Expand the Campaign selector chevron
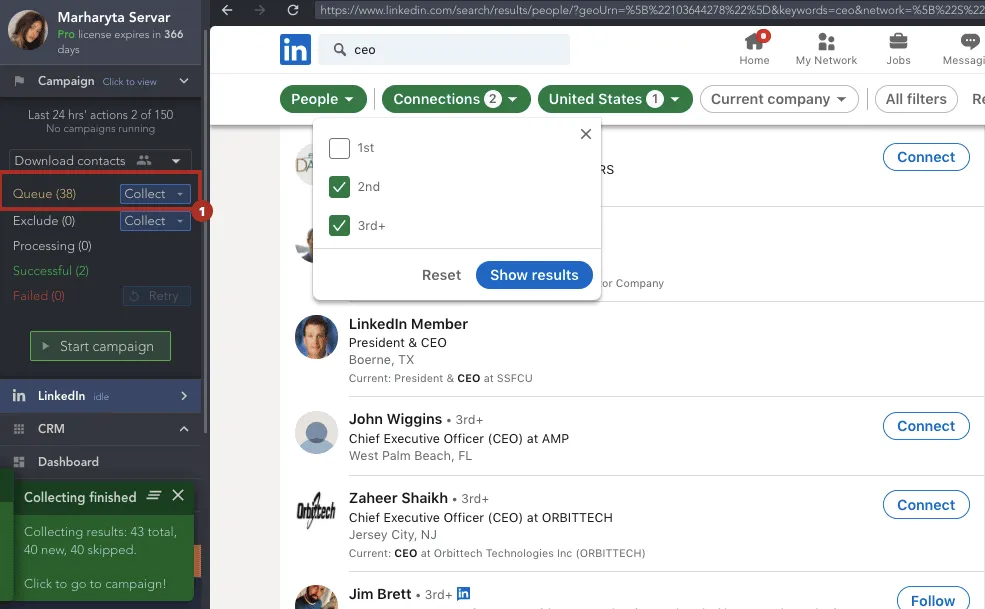 click(x=184, y=81)
